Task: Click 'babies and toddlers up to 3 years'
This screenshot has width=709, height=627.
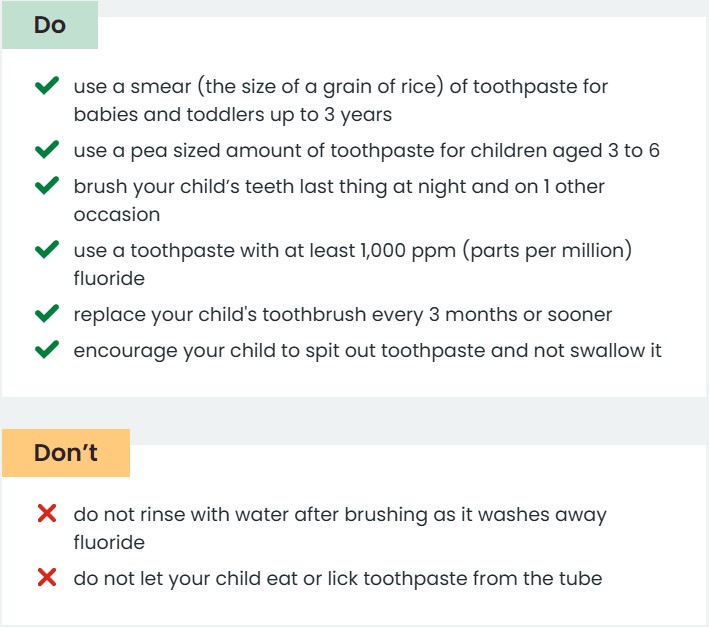Action: coord(233,115)
